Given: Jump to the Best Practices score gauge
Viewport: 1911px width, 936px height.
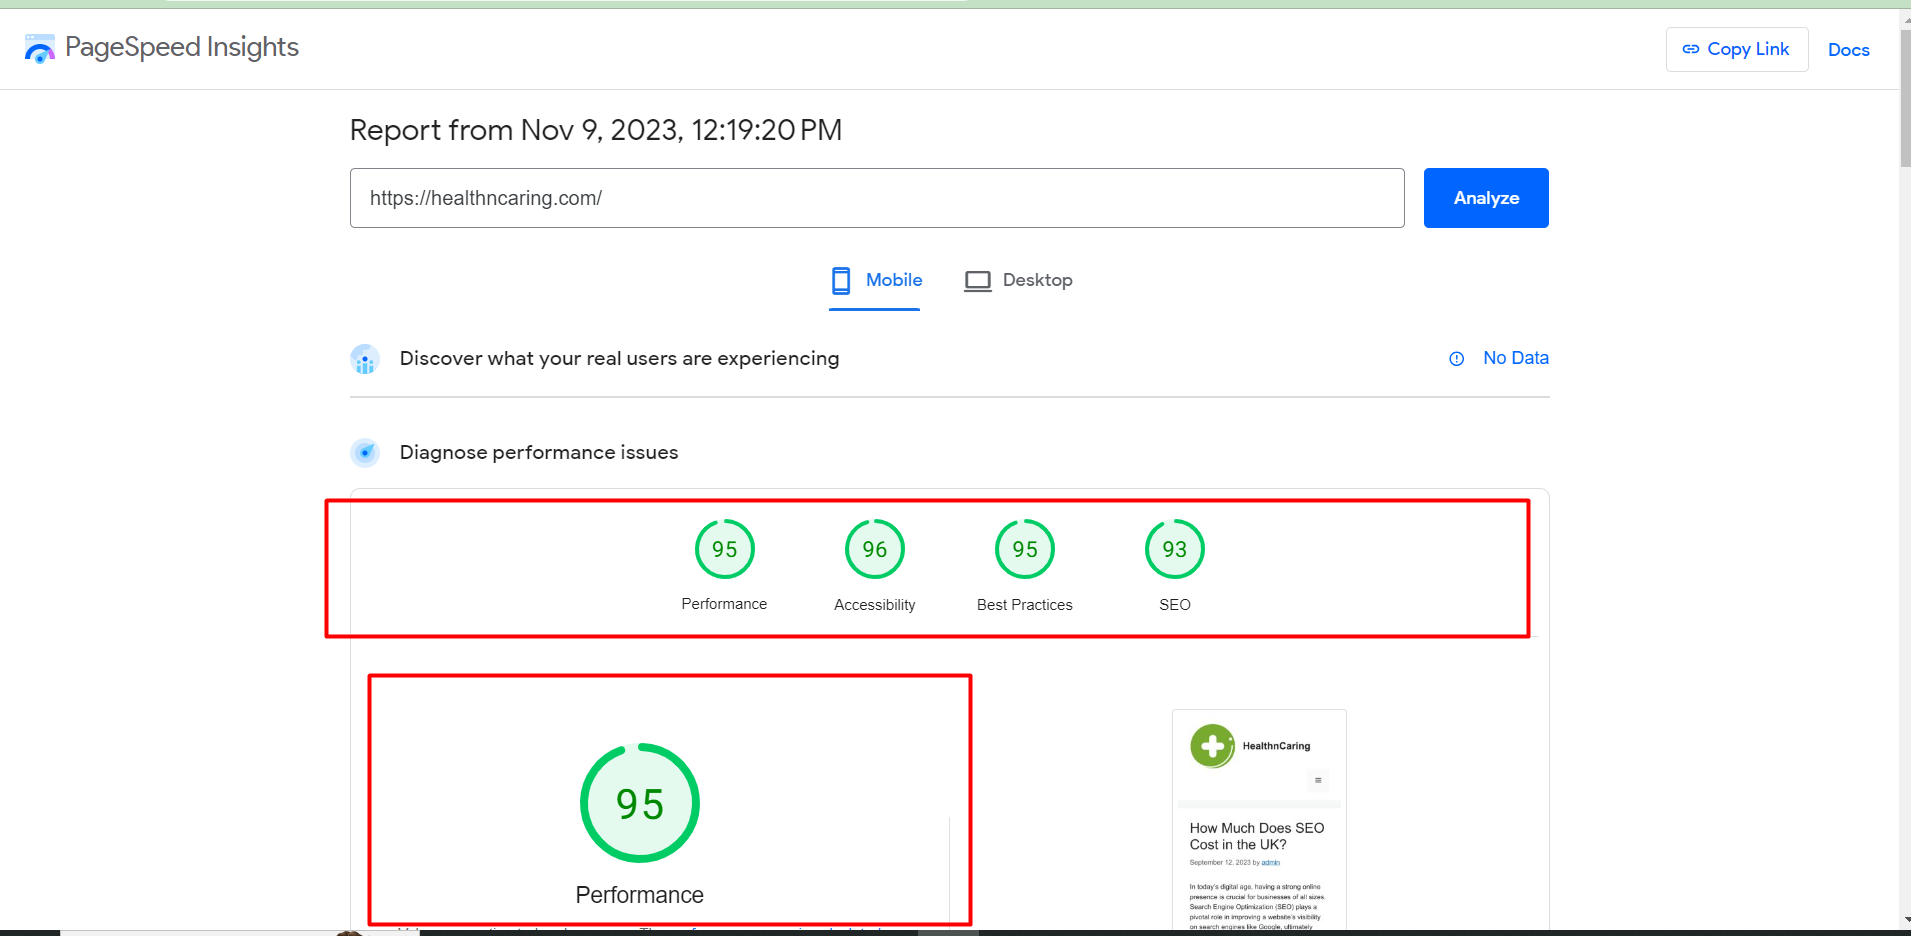Looking at the screenshot, I should tap(1024, 550).
